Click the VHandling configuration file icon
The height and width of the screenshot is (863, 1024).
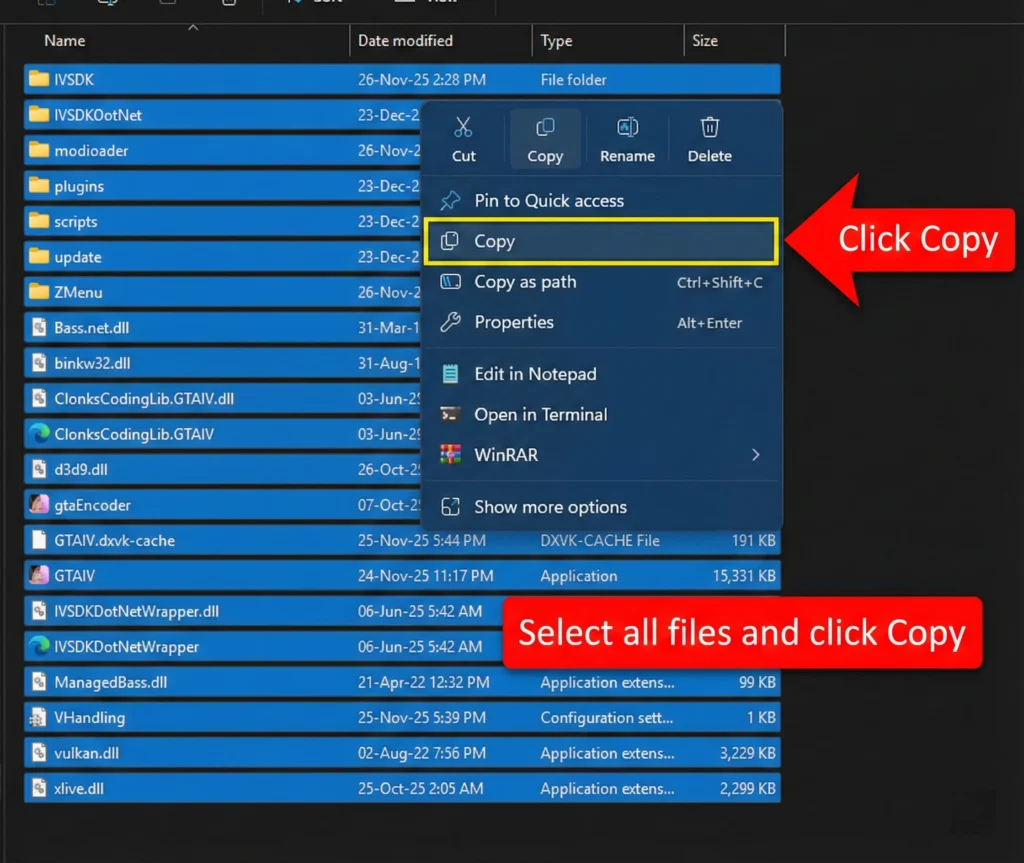(x=39, y=718)
